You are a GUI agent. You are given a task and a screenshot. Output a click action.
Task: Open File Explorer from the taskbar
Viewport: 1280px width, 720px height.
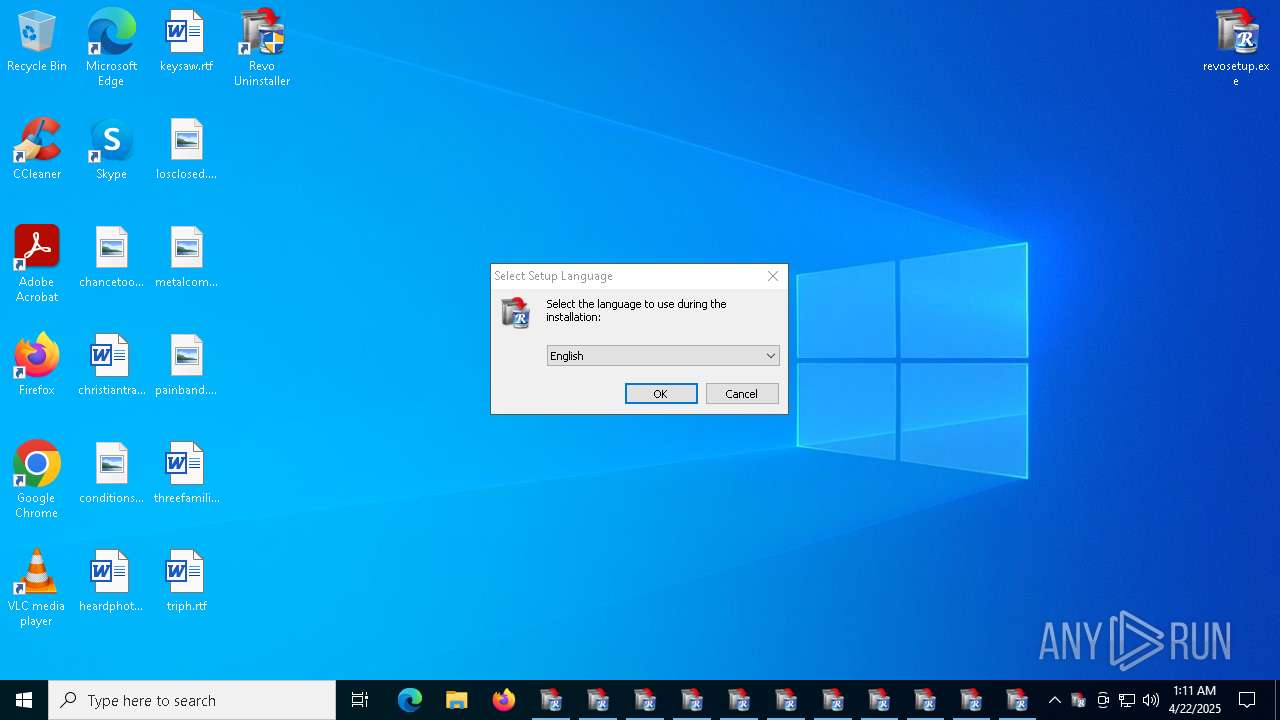click(457, 700)
